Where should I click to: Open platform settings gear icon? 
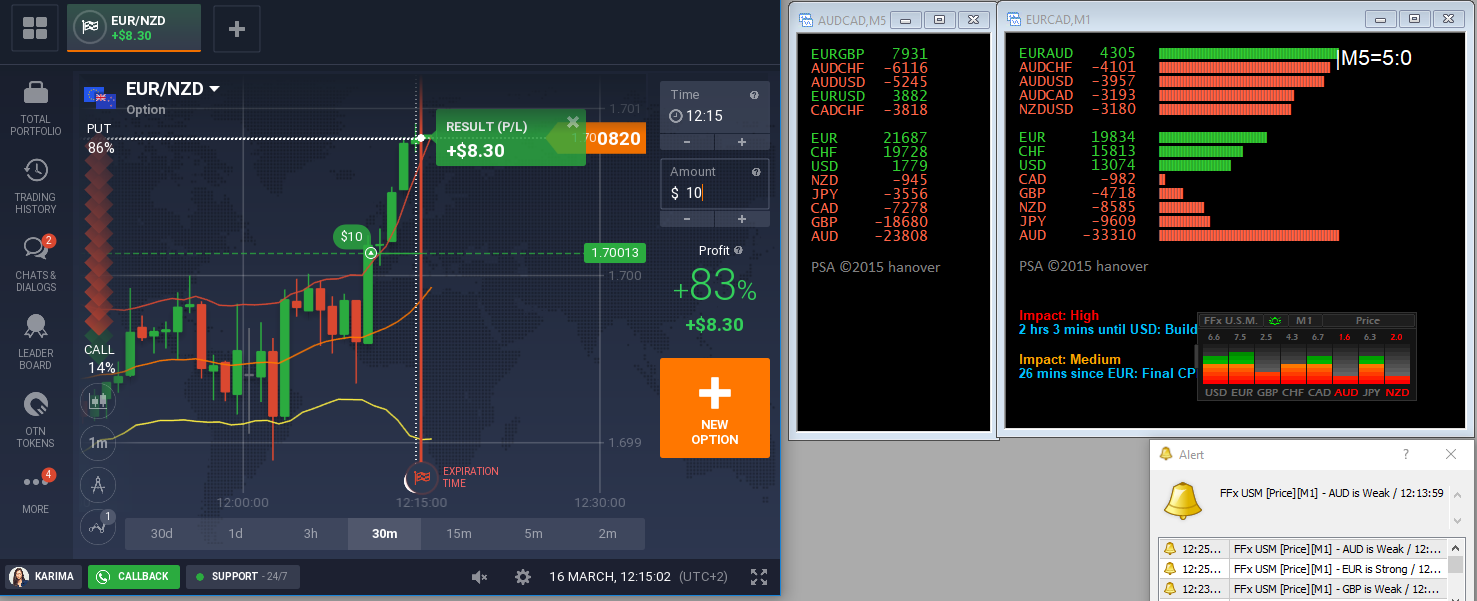click(x=522, y=577)
